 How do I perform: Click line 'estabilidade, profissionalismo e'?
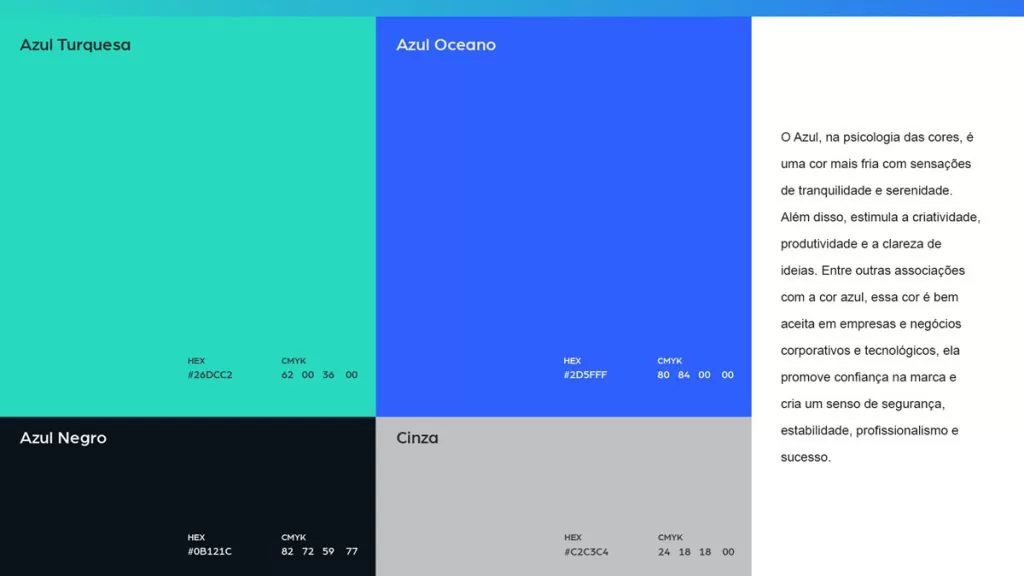(869, 430)
